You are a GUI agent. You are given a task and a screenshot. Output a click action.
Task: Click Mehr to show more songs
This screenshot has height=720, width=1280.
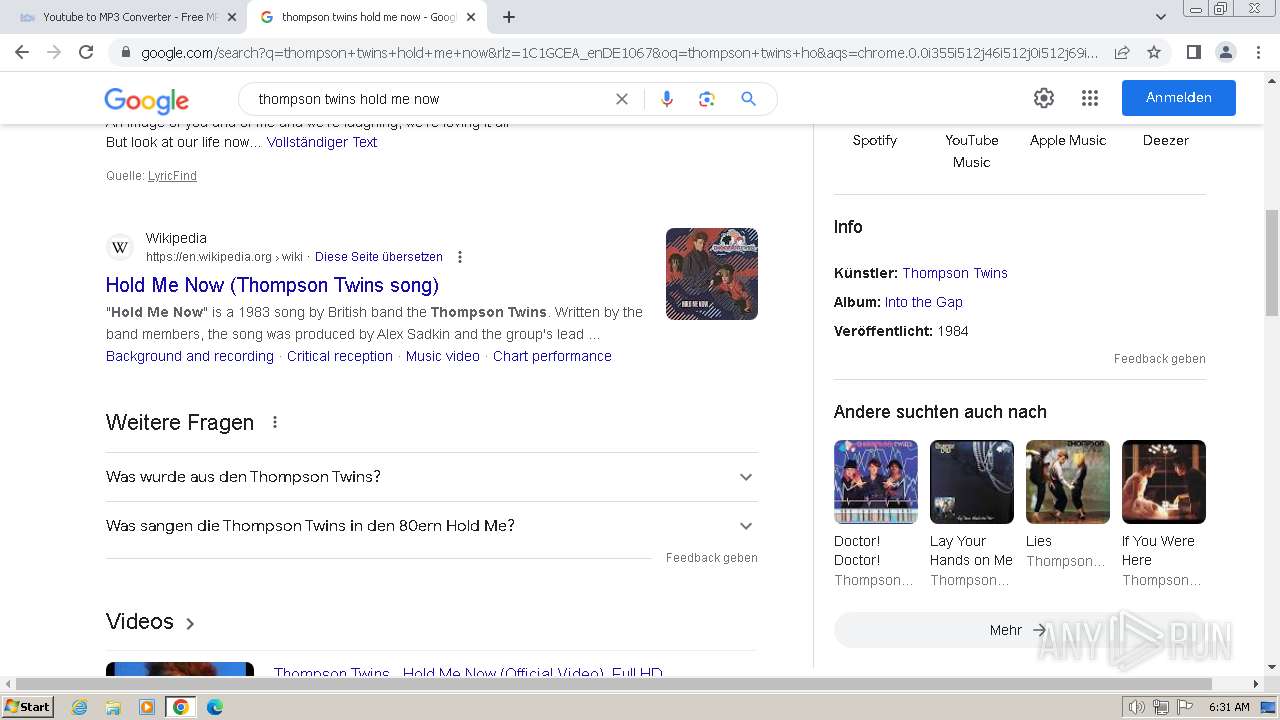pos(1018,630)
